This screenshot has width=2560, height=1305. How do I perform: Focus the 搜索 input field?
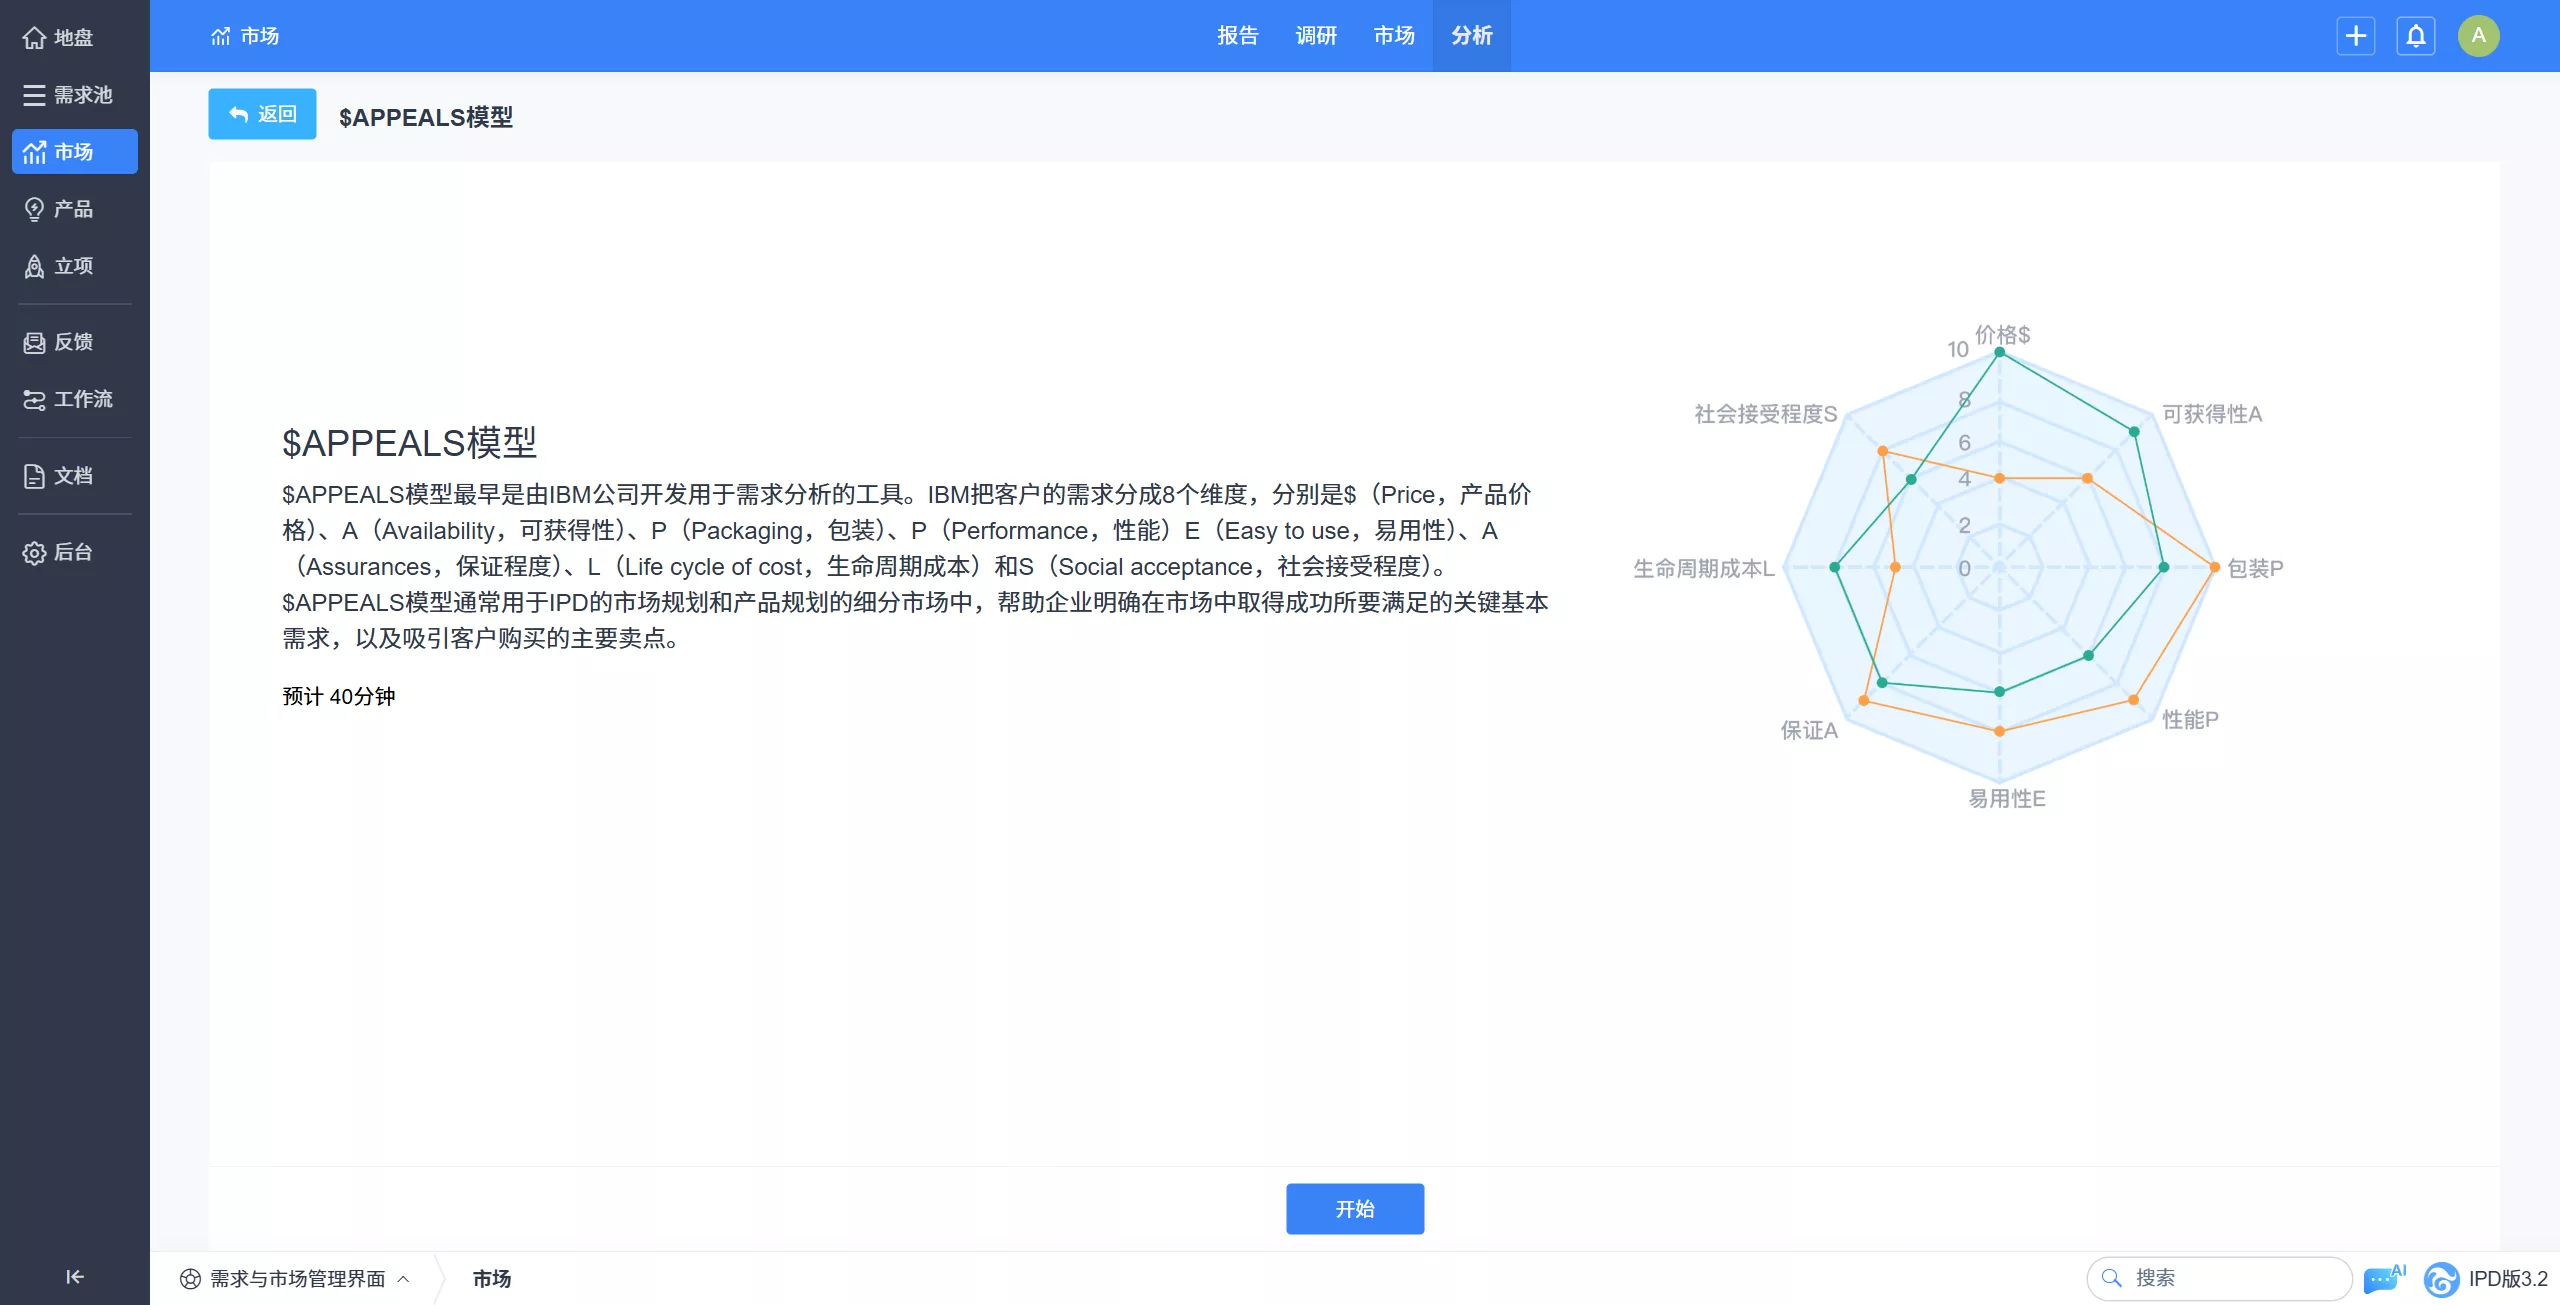(2219, 1278)
